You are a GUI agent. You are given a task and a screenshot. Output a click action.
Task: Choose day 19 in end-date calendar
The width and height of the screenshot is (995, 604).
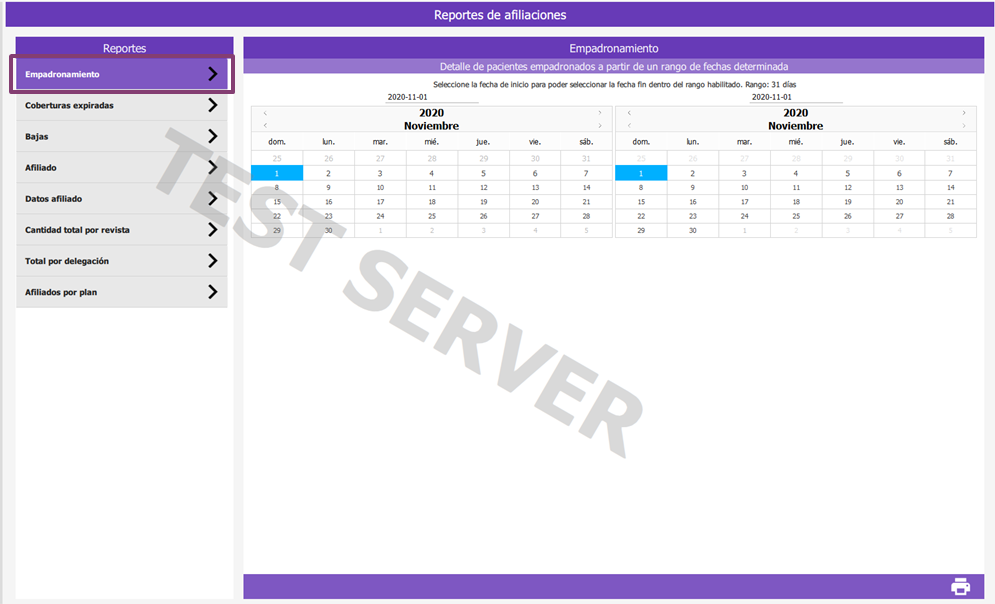tap(848, 202)
